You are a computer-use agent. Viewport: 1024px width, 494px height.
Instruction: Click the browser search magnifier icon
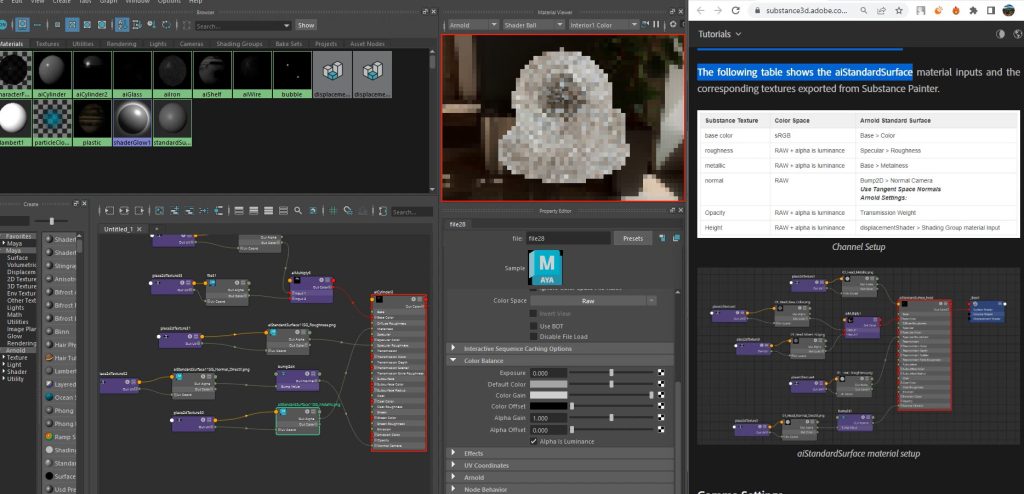(x=864, y=10)
